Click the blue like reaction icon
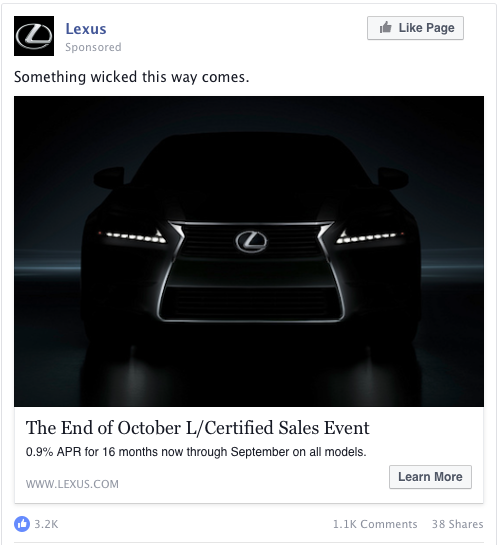This screenshot has height=545, width=500. tap(22, 524)
